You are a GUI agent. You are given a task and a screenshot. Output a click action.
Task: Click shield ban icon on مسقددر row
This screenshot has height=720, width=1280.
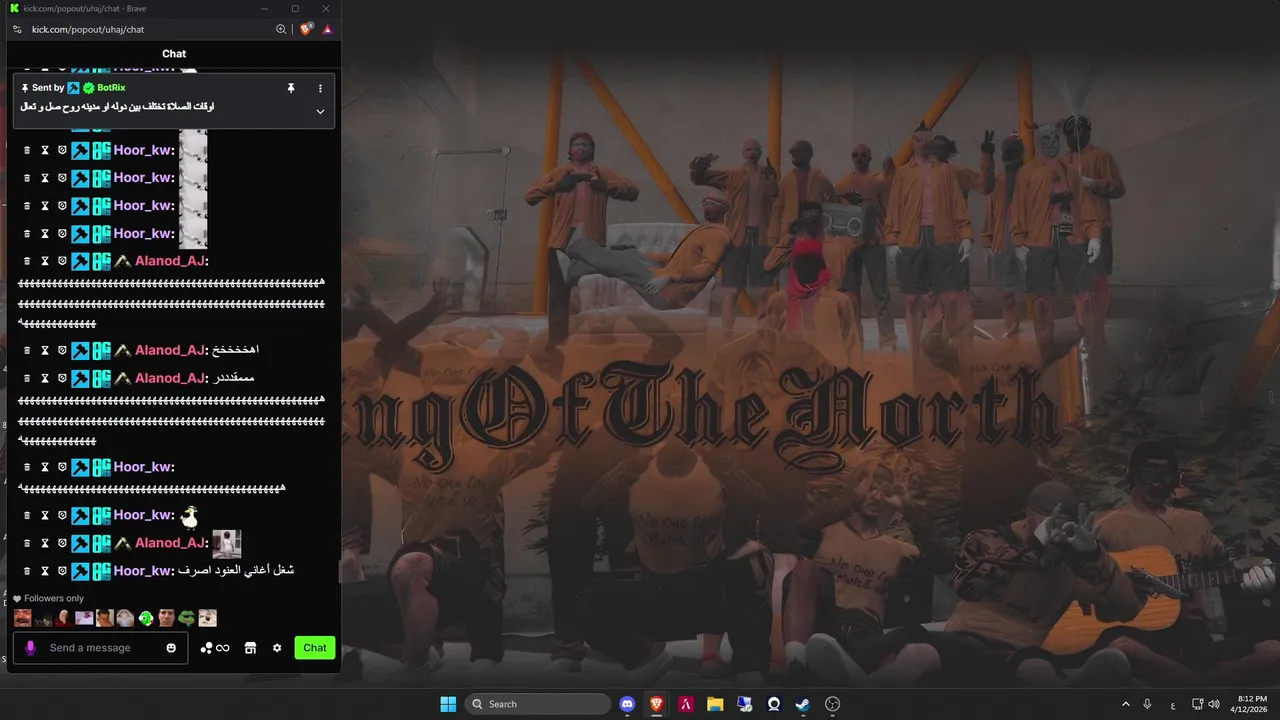tap(62, 378)
